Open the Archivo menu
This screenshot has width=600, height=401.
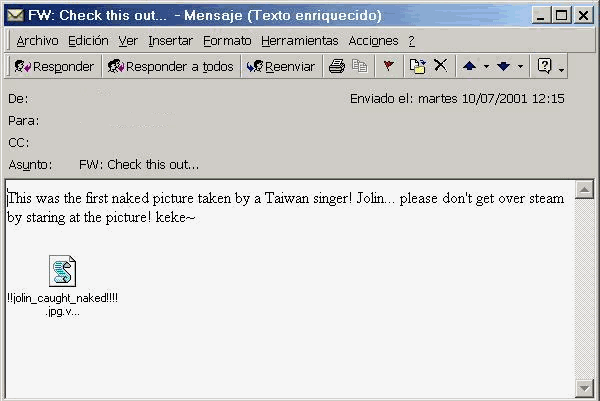pos(38,41)
